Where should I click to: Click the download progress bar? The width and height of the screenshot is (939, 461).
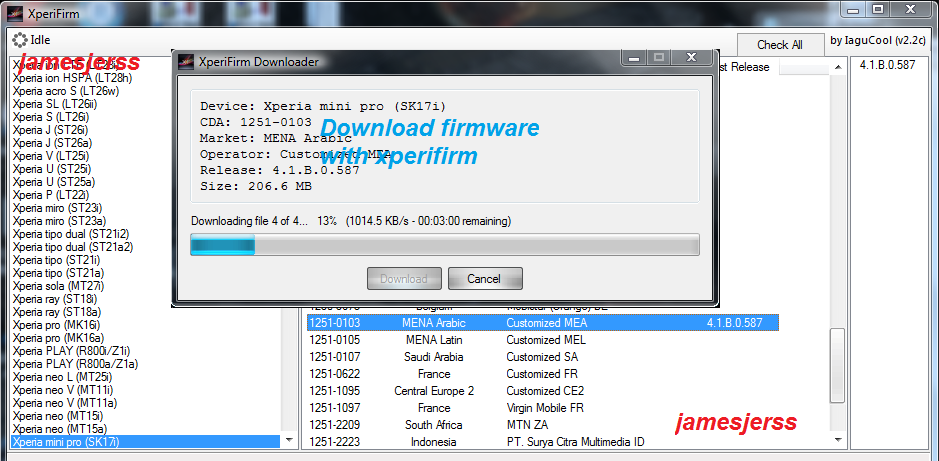click(x=444, y=245)
